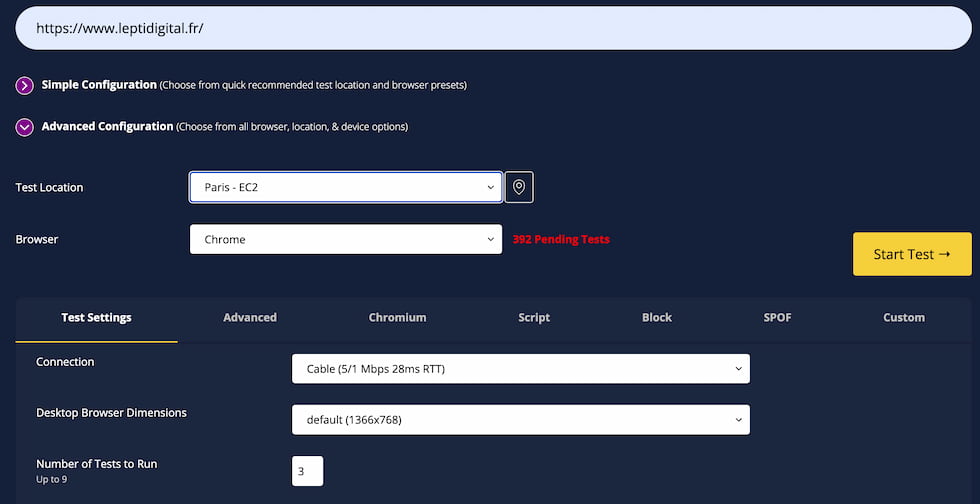Click the Browser label
The width and height of the screenshot is (980, 504).
[x=37, y=239]
